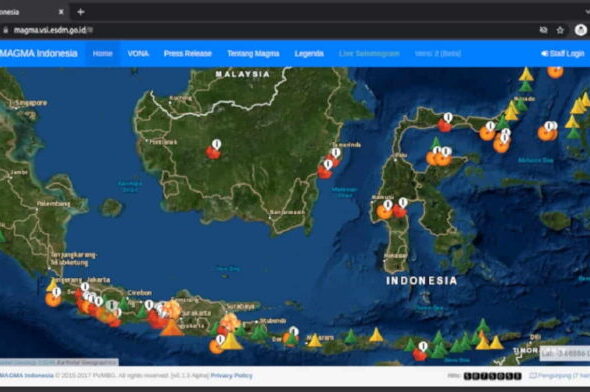Screen dimensions: 590x392
Task: Click the Staff Login button
Action: pyautogui.click(x=563, y=53)
